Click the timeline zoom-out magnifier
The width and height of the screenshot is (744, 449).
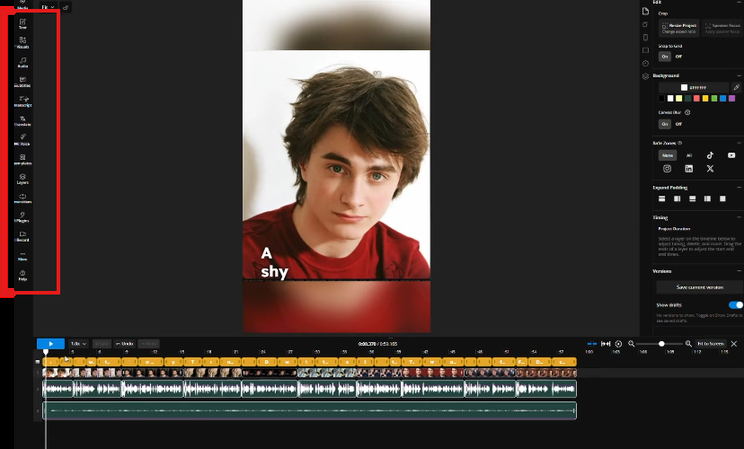[x=631, y=344]
